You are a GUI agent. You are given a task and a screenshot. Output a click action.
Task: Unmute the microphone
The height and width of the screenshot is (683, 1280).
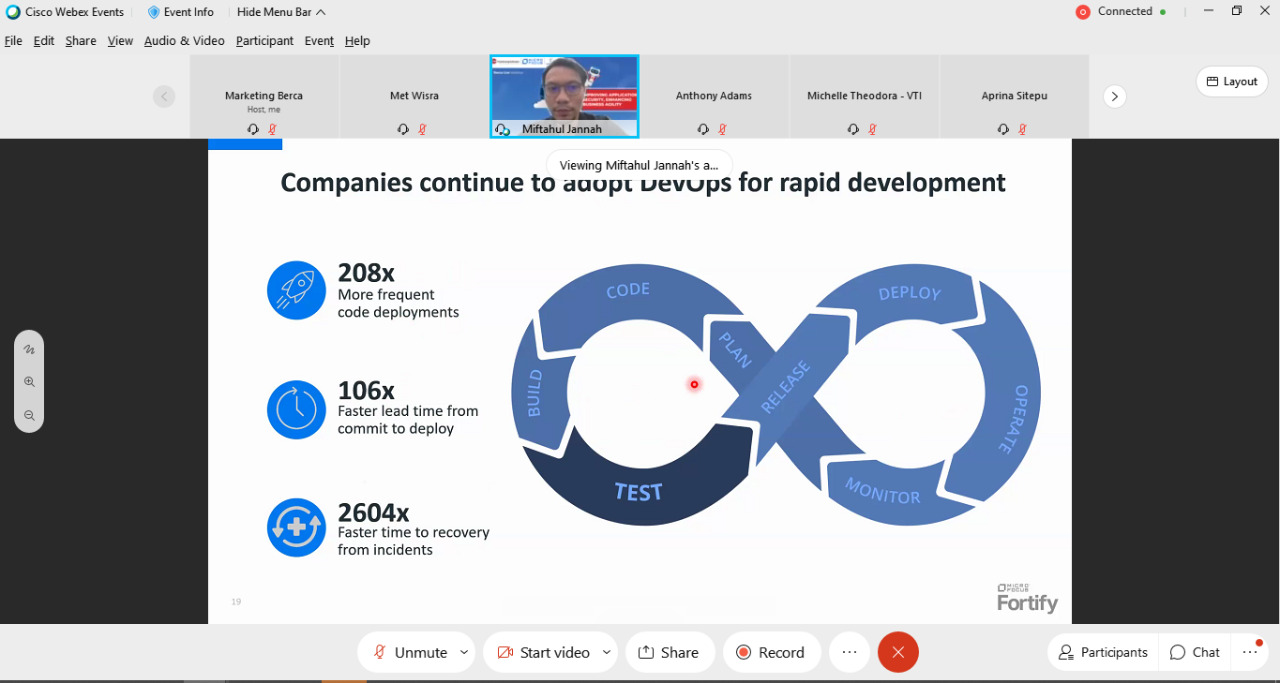410,652
